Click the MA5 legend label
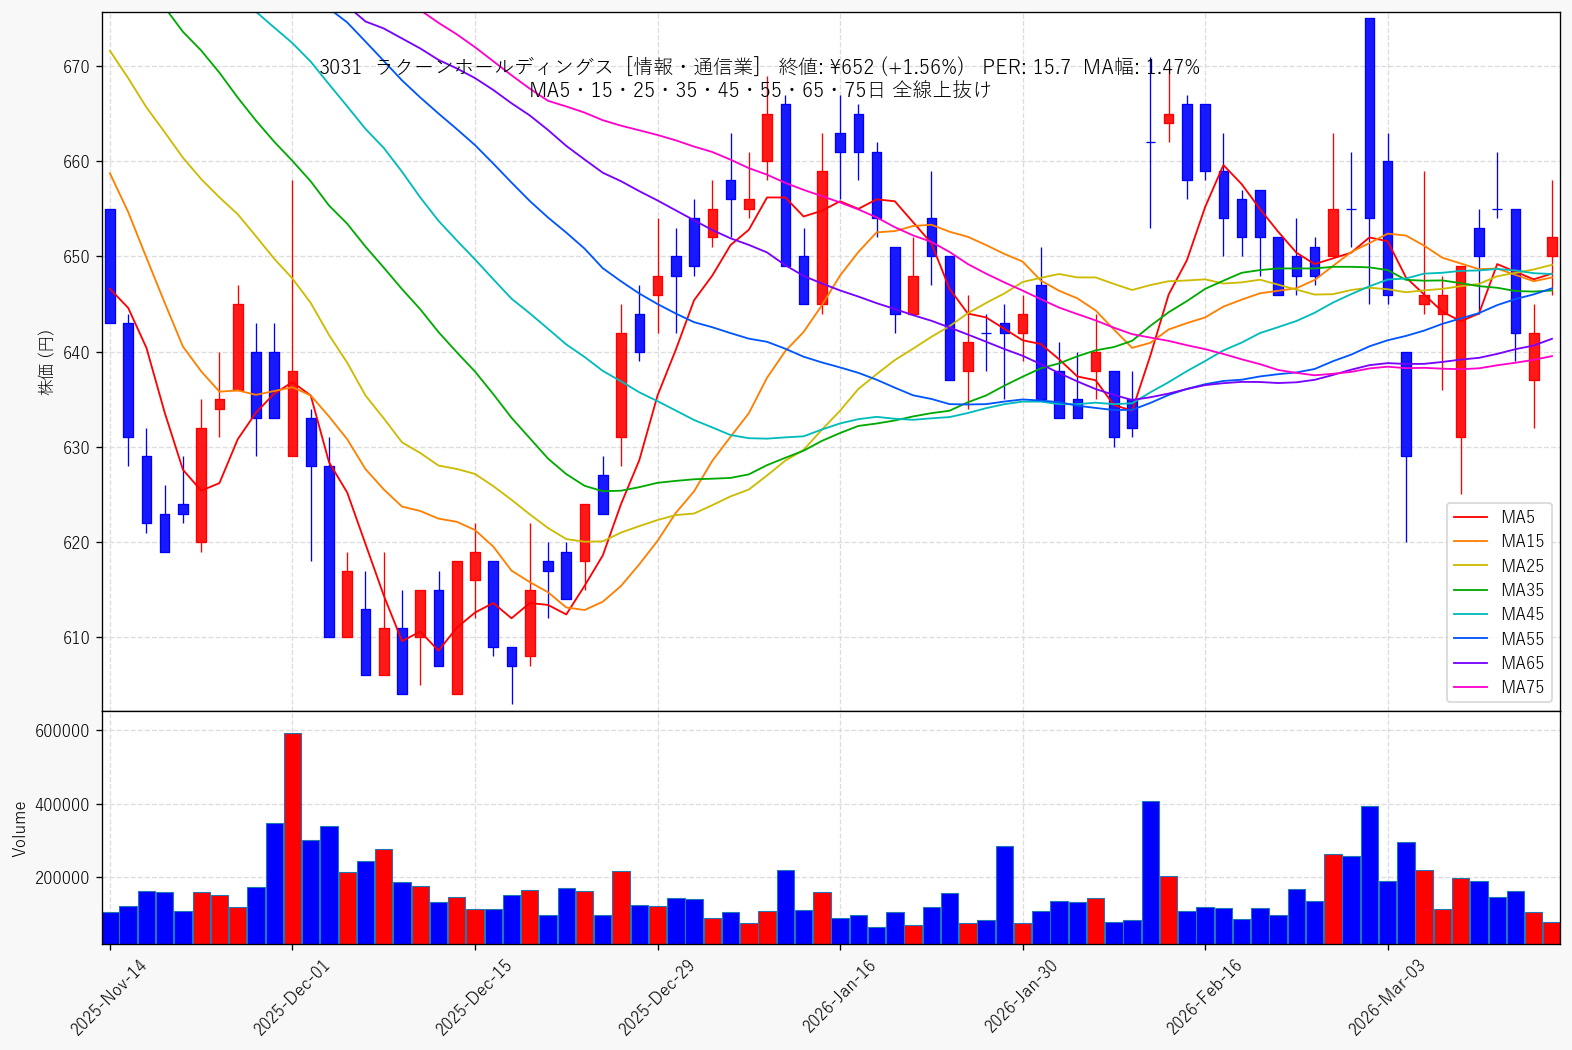This screenshot has height=1050, width=1572. tap(1517, 517)
